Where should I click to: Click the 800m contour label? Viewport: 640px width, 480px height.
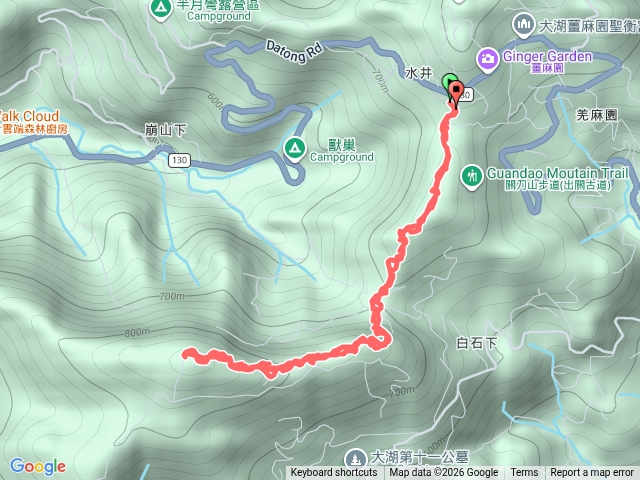coord(137,332)
